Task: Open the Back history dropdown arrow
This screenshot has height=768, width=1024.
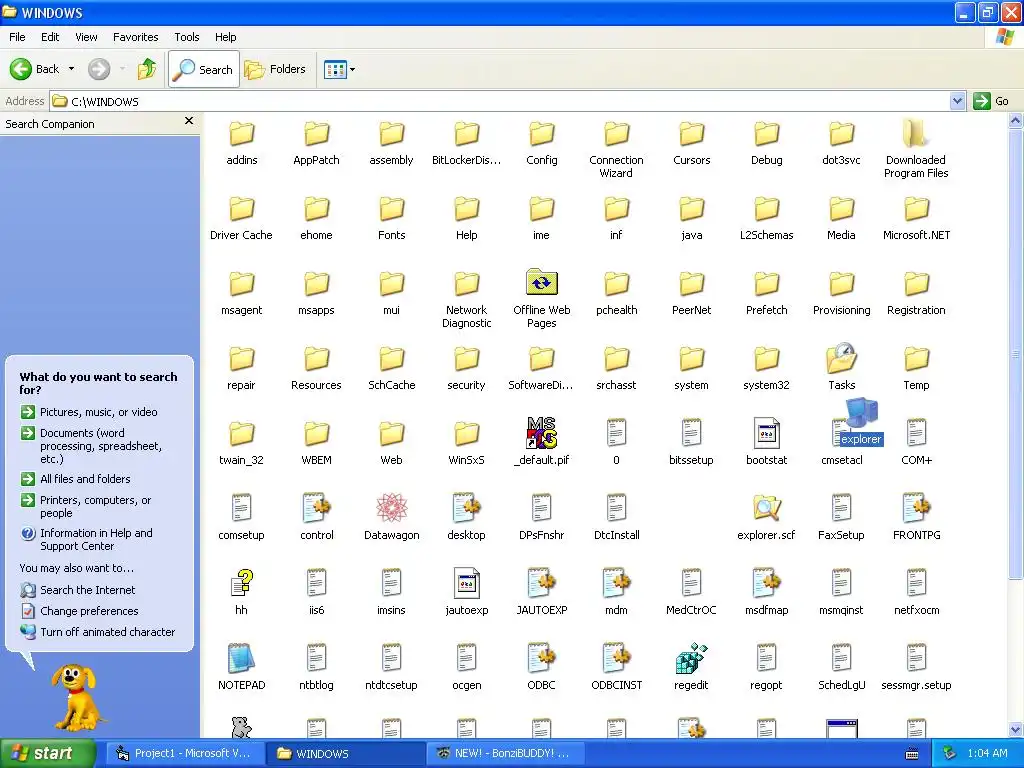Action: (x=71, y=69)
